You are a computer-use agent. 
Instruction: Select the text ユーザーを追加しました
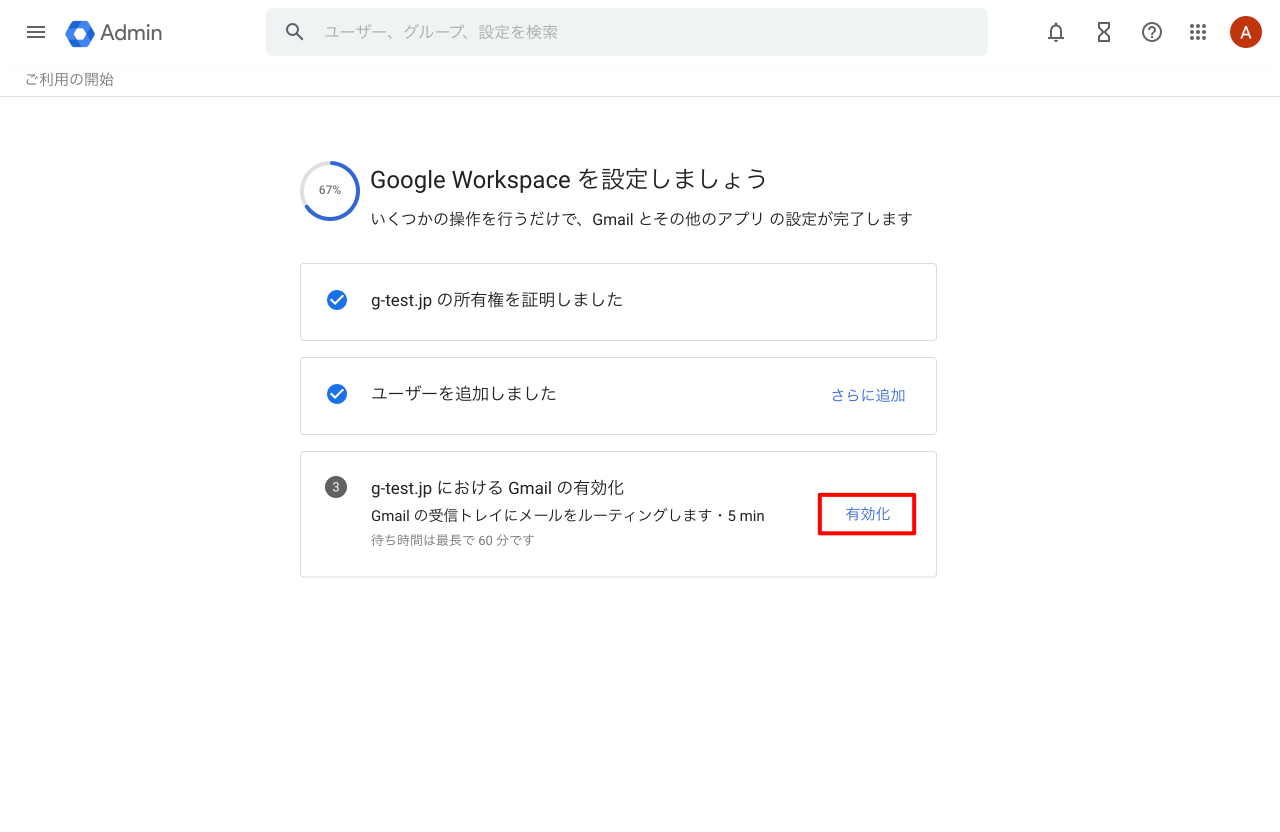464,394
